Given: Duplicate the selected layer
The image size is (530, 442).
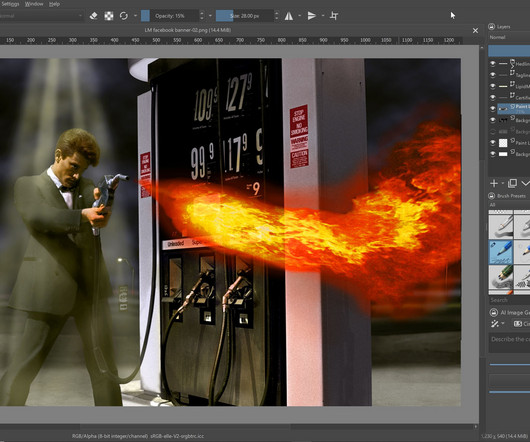Looking at the screenshot, I should (512, 183).
